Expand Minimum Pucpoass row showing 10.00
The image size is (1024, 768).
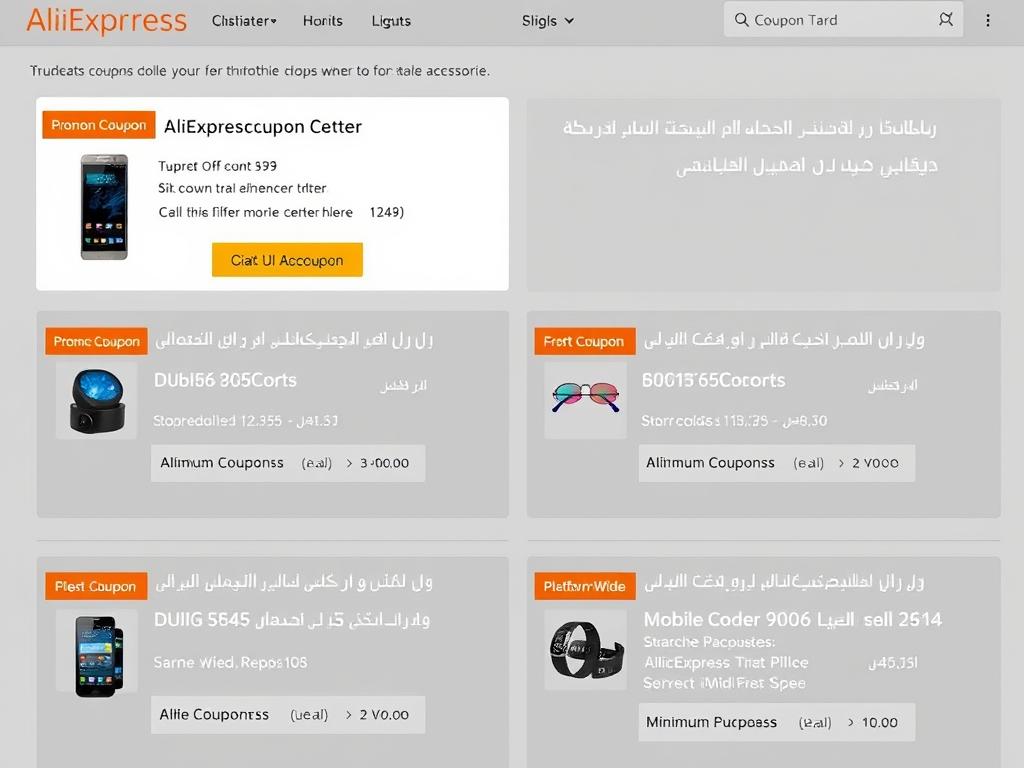(x=776, y=722)
